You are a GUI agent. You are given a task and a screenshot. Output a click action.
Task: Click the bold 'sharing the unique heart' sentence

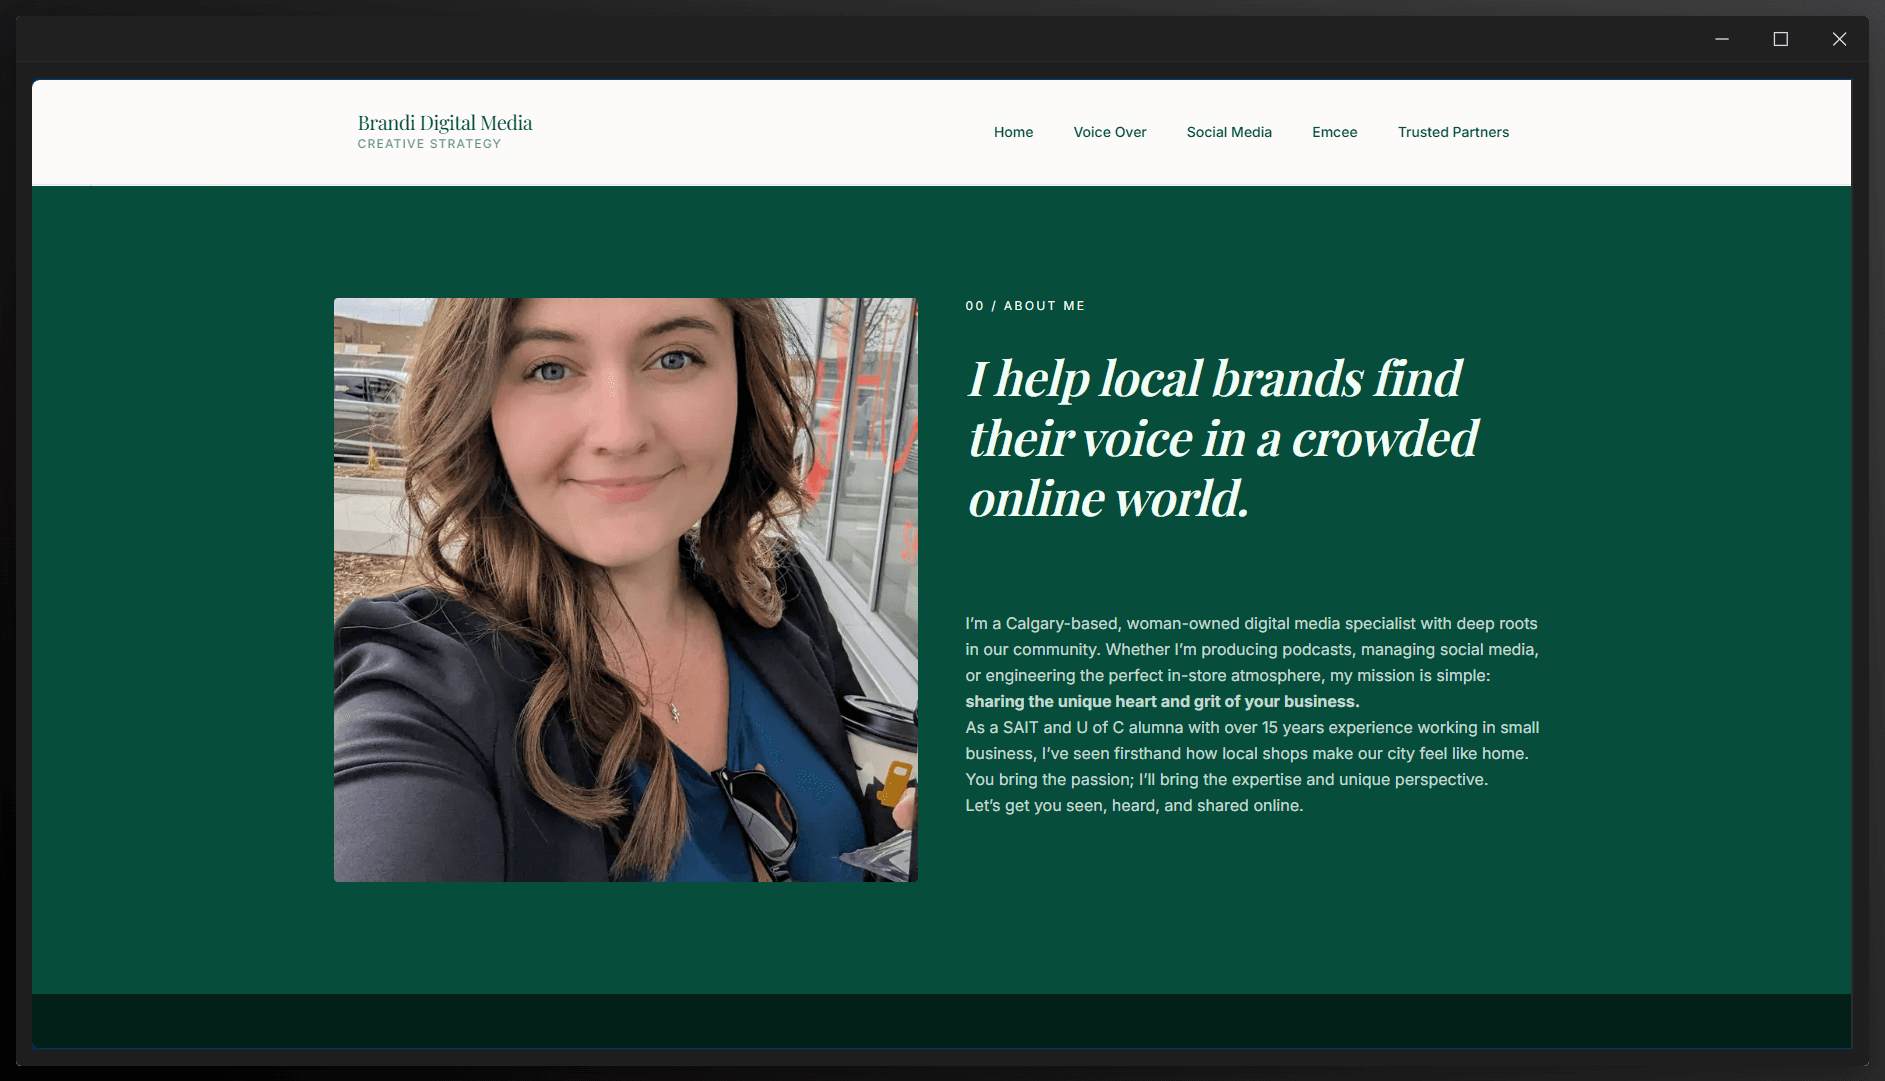coord(1161,701)
